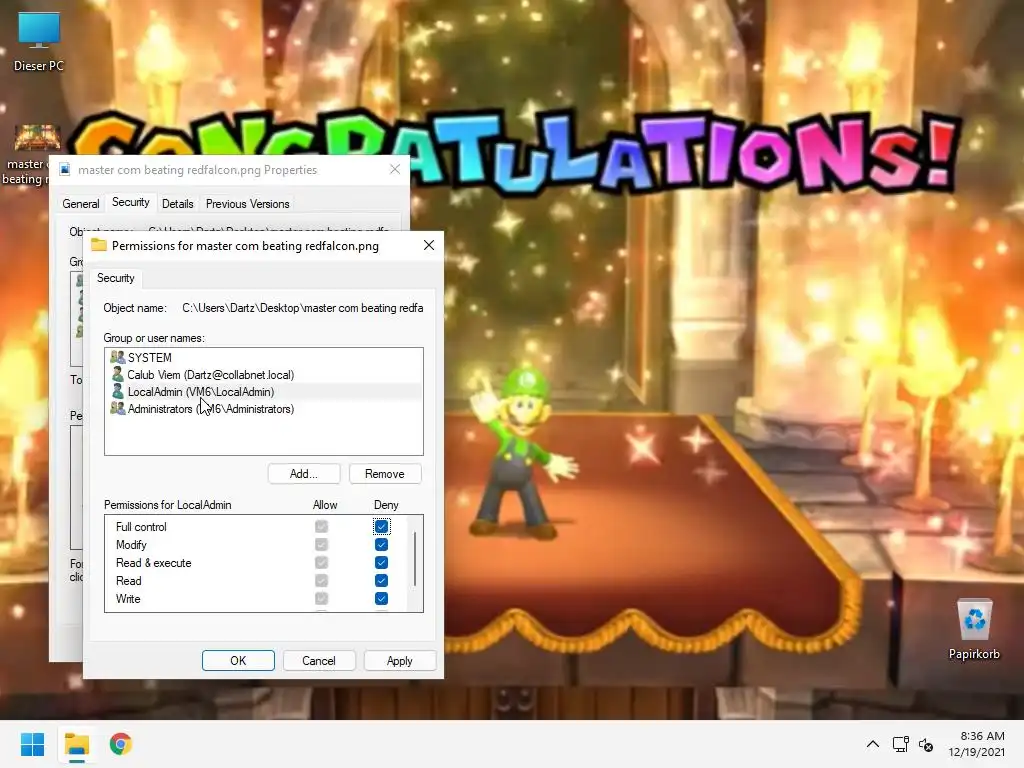This screenshot has width=1024, height=768.
Task: Launch Google Chrome from the taskbar
Action: [121, 744]
